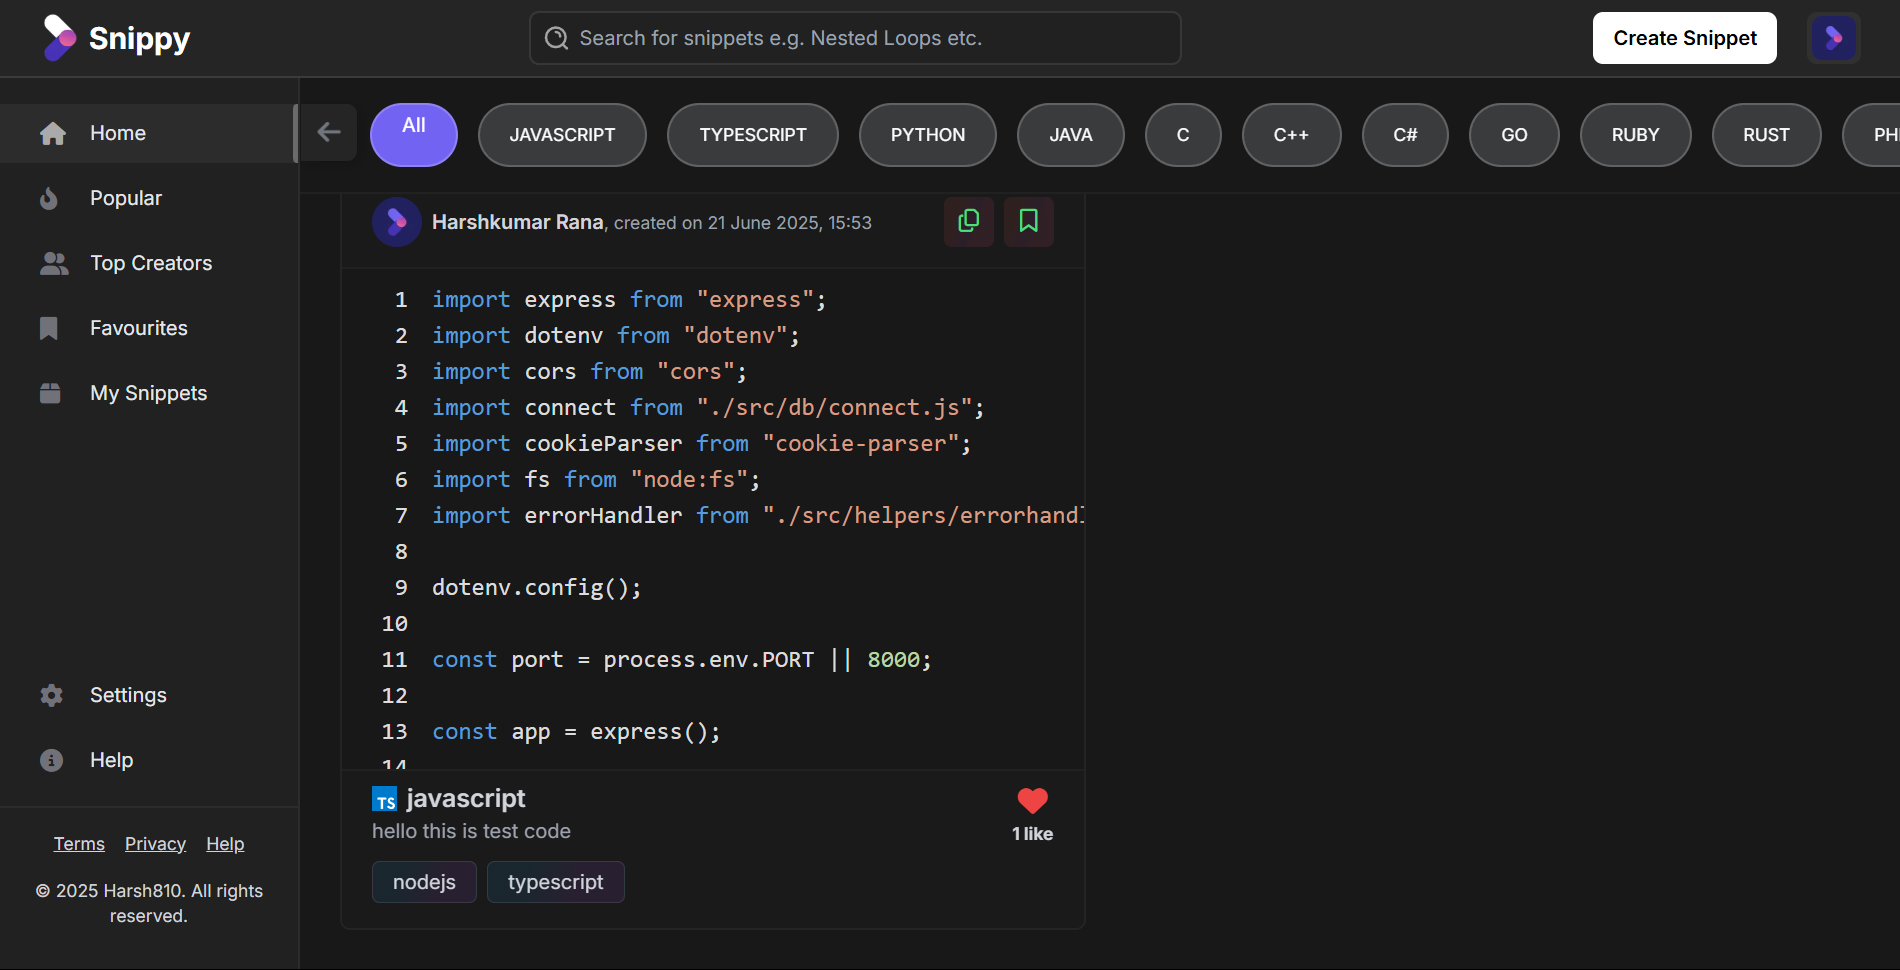Click the Harshkumar Rana author name
Viewport: 1900px width, 970px height.
coord(518,222)
